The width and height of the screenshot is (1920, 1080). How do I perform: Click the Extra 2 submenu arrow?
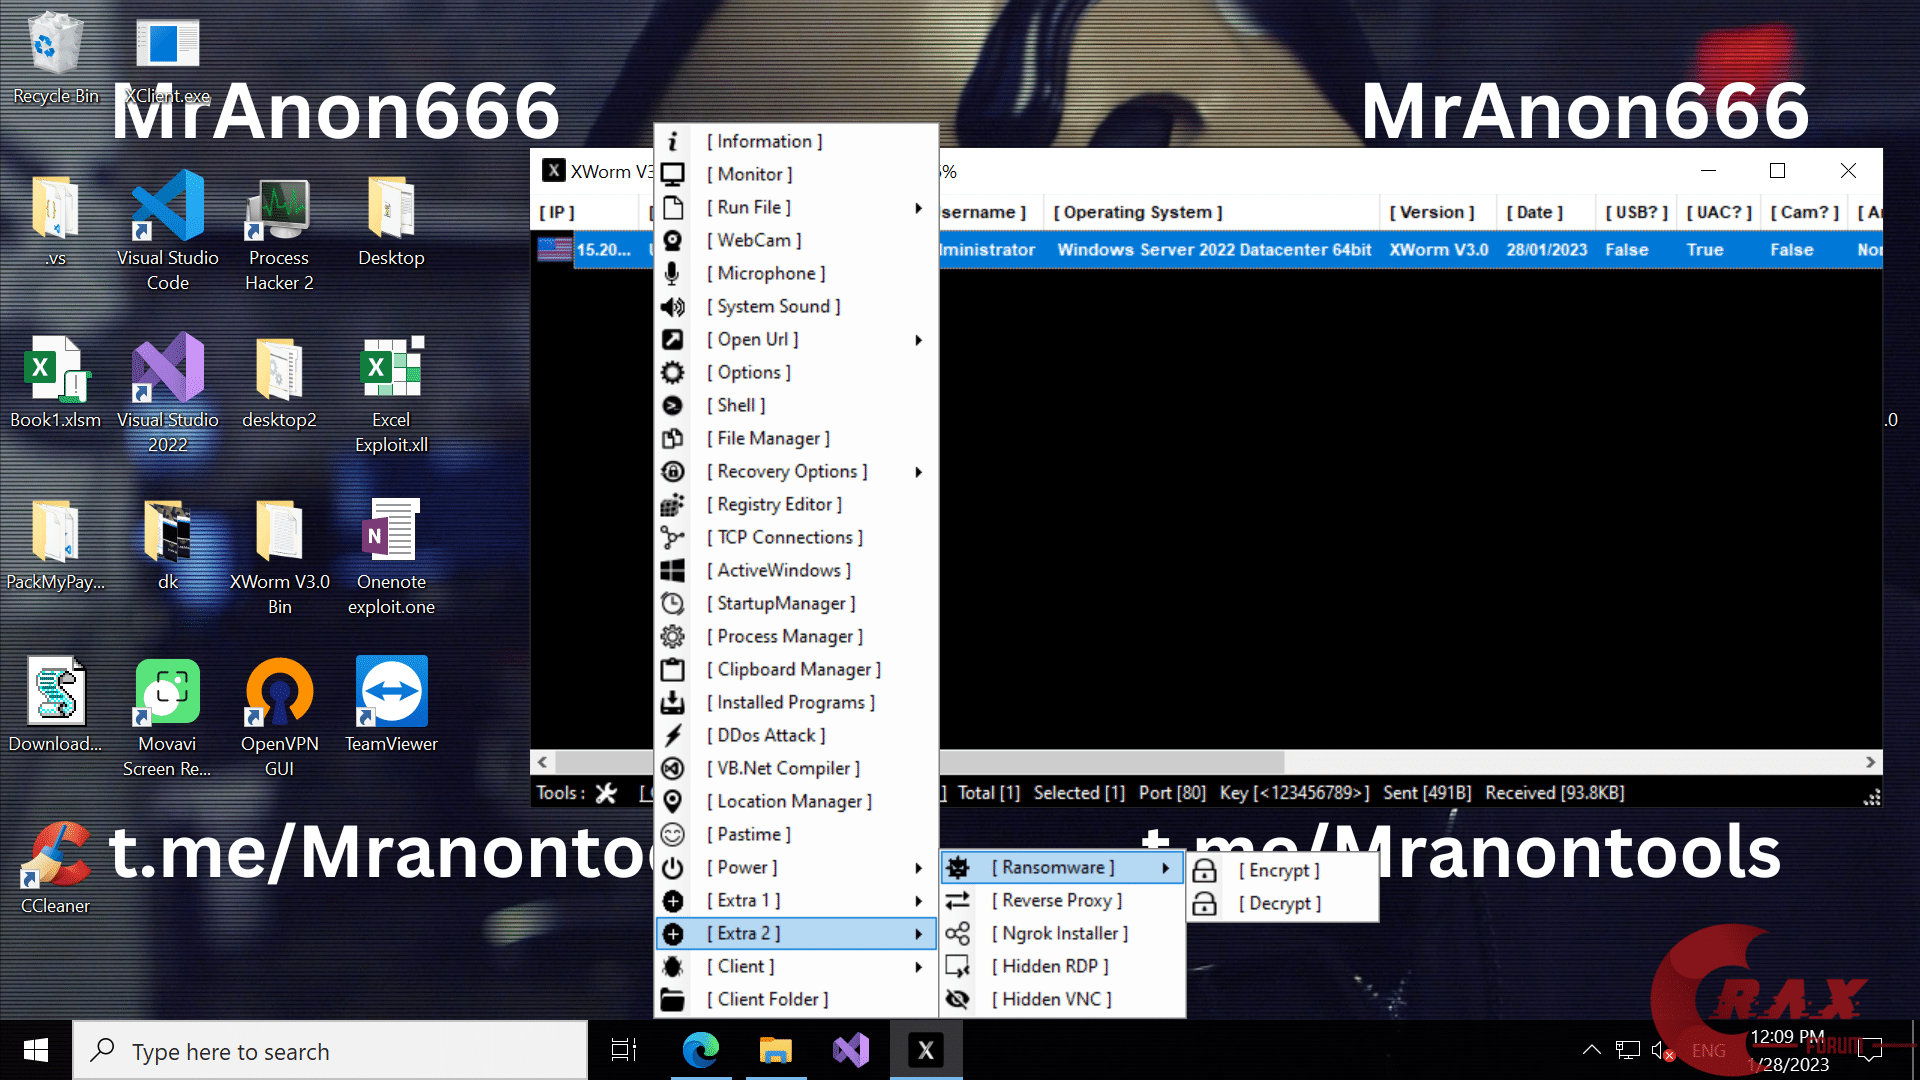918,934
